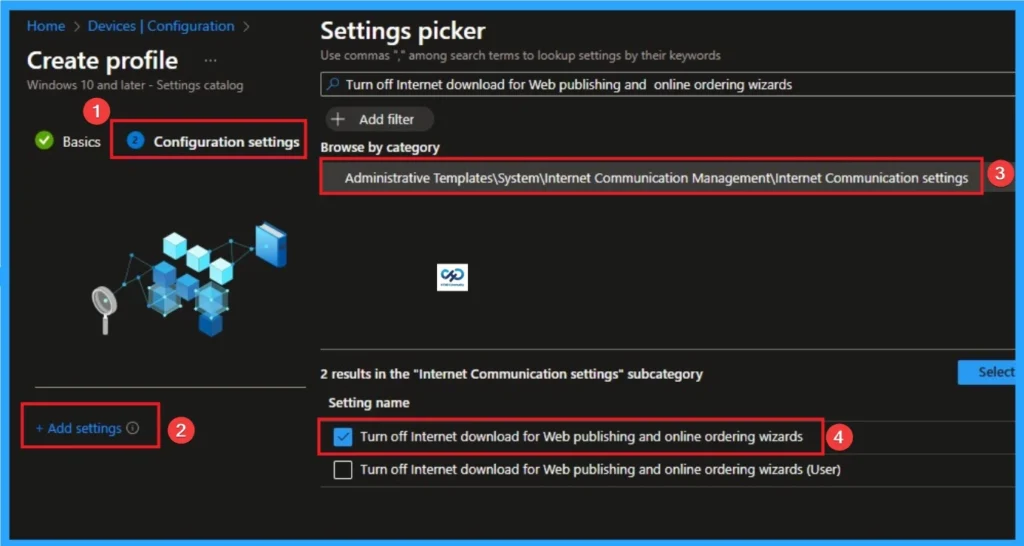Click the settings search input field
The width and height of the screenshot is (1024, 546).
coord(667,84)
